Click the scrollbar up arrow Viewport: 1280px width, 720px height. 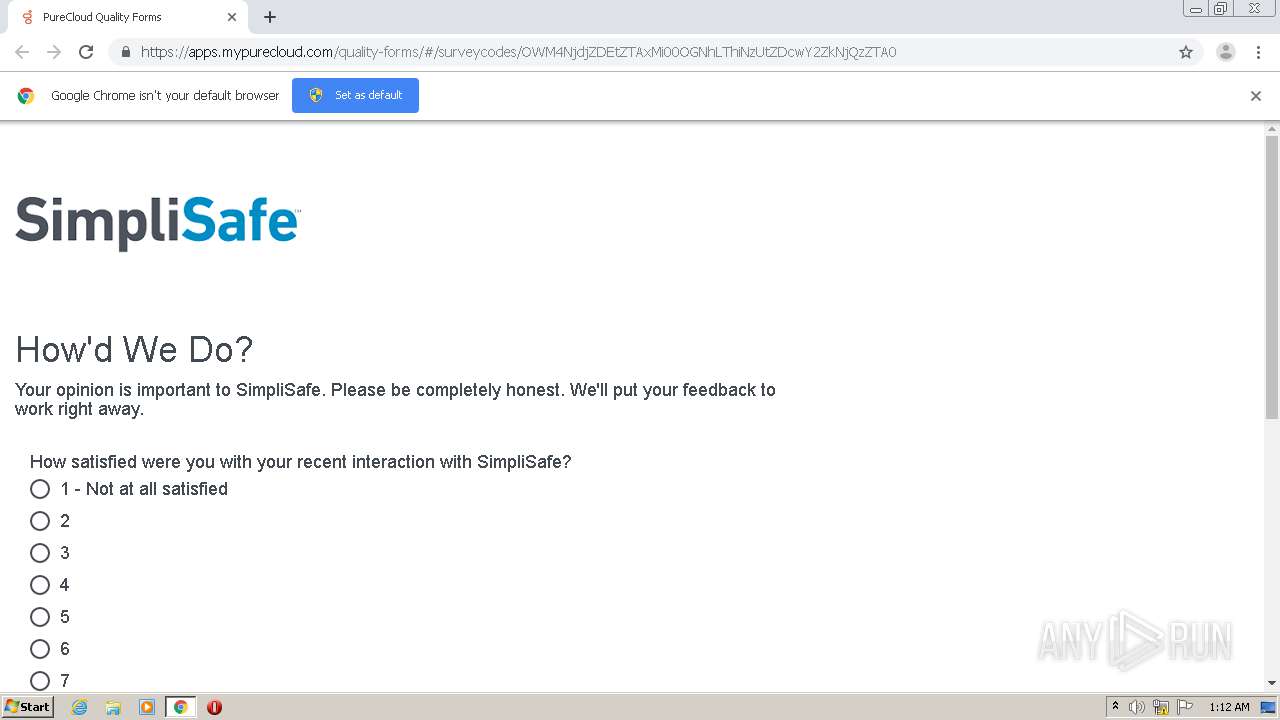(1272, 129)
